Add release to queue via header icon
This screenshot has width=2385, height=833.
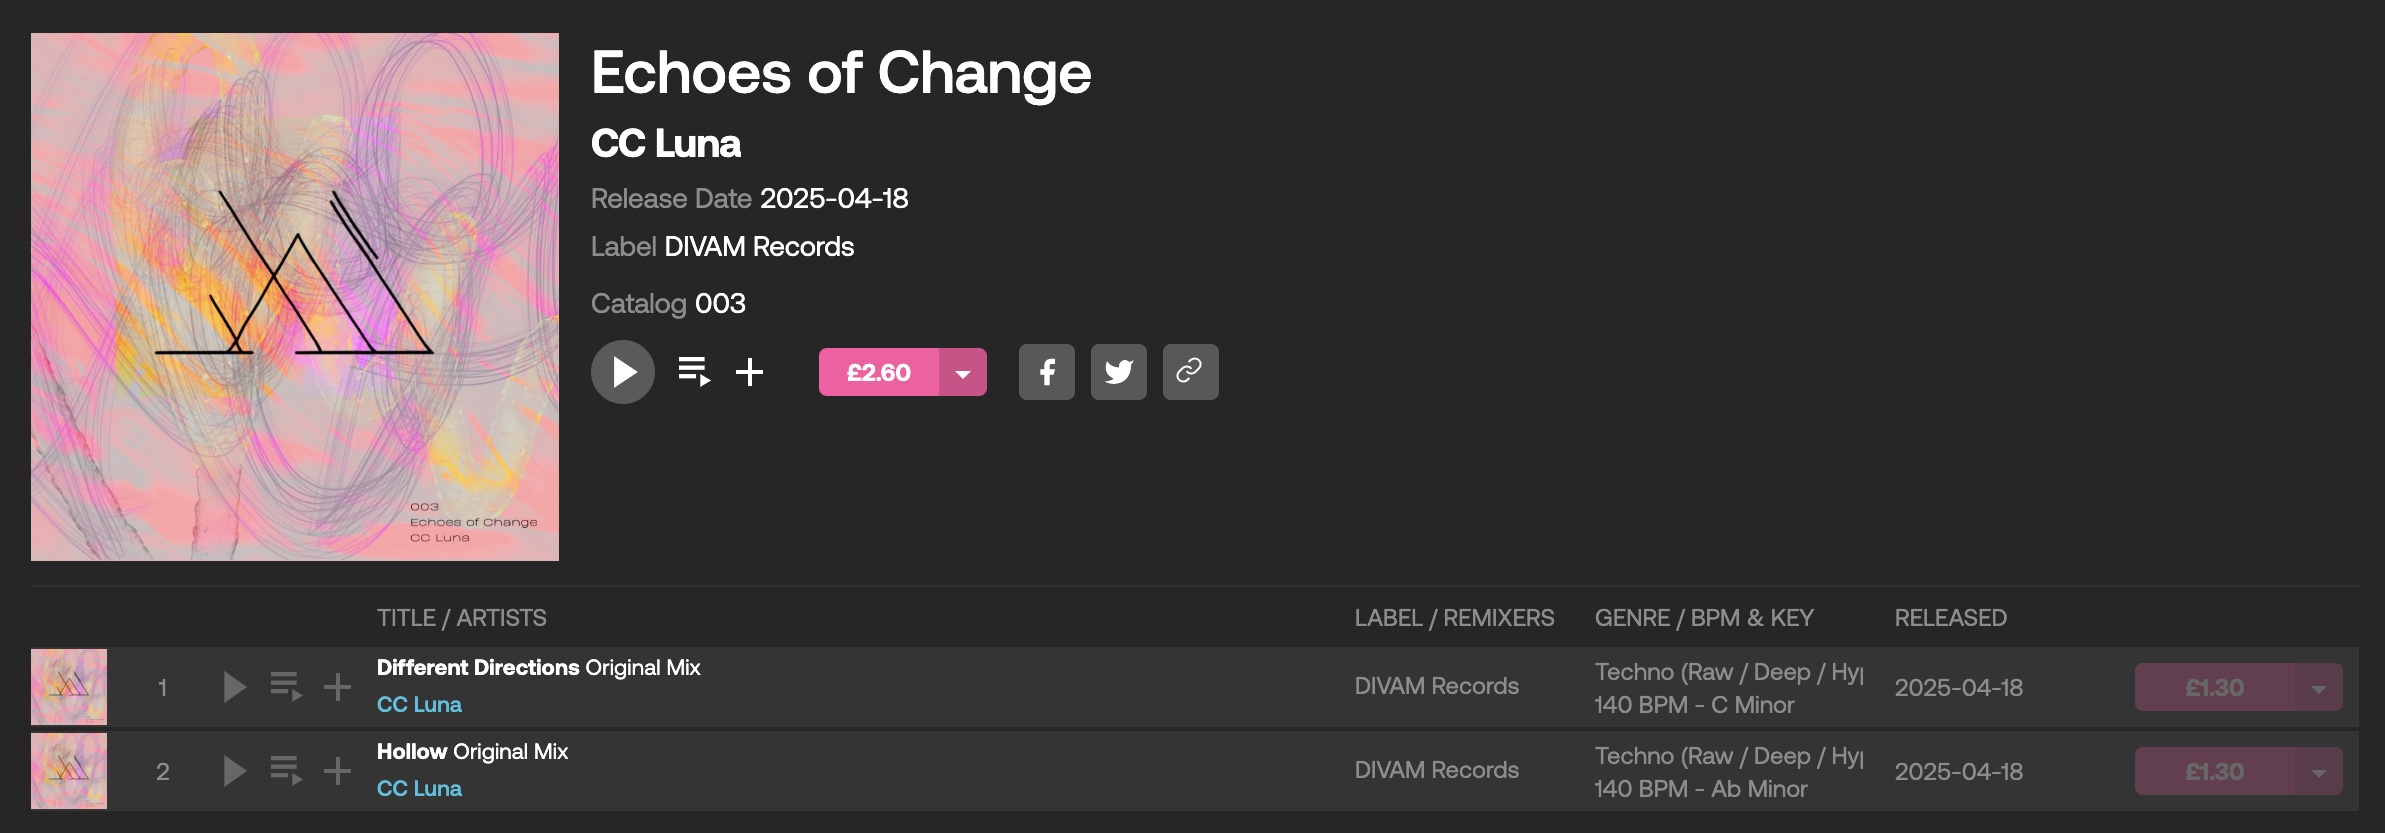coord(694,372)
